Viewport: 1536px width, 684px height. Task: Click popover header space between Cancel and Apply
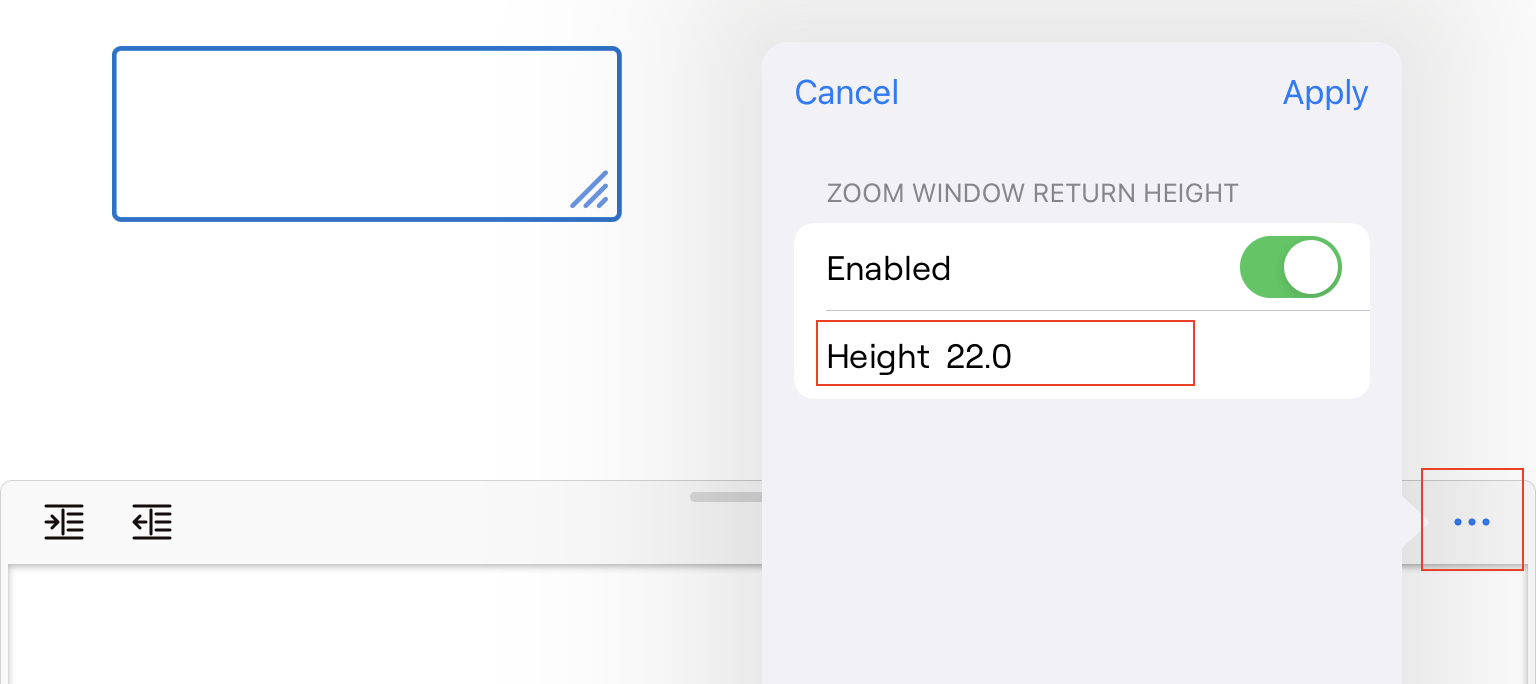[1090, 93]
